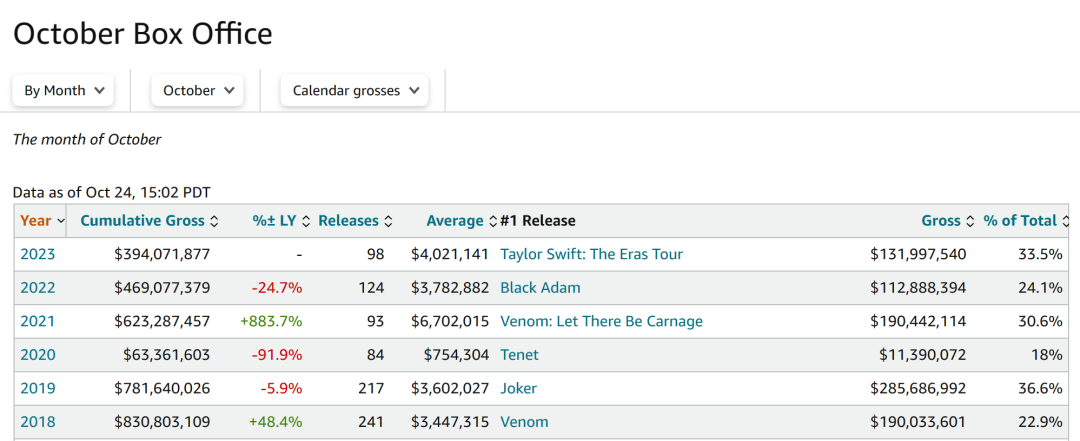Click sort arrows beside %± LY
The image size is (1080, 441).
[306, 221]
